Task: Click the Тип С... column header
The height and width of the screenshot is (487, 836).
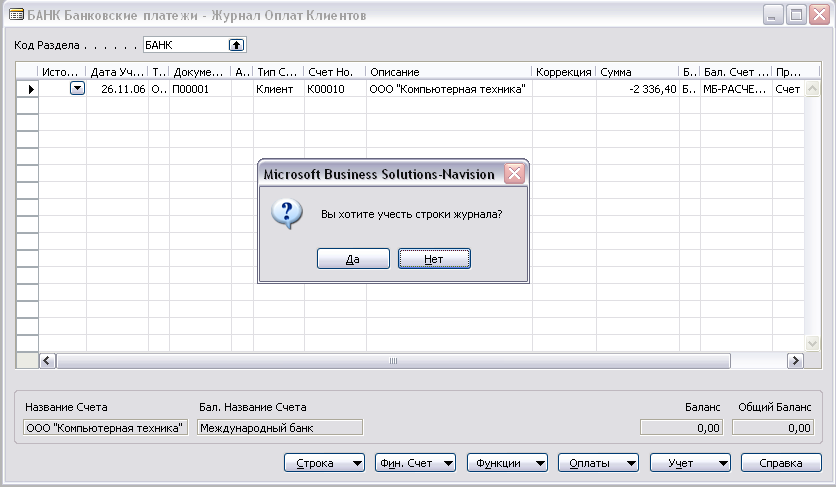Action: 279,72
